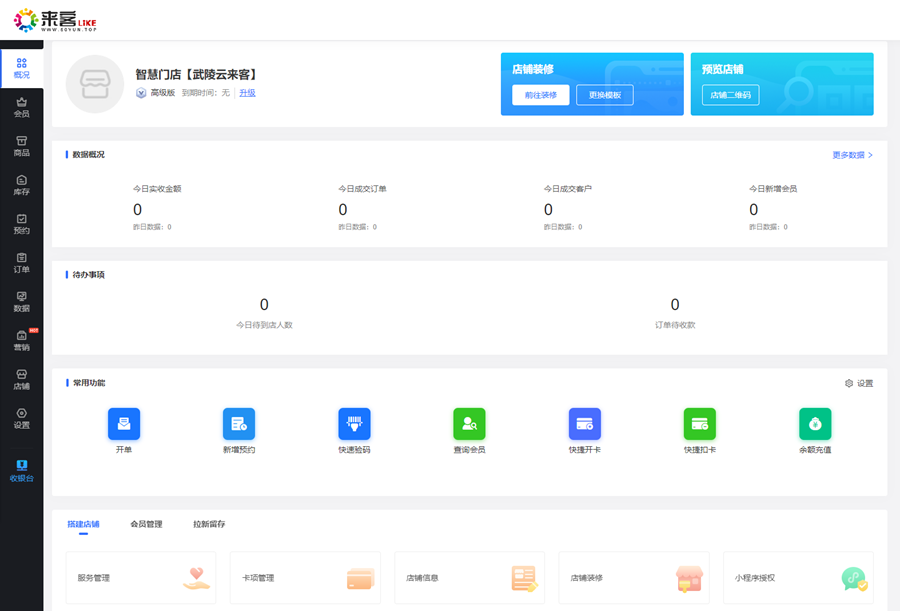The width and height of the screenshot is (900, 611).
Task: Open the 新增预约 shortcut icon
Action: point(239,424)
